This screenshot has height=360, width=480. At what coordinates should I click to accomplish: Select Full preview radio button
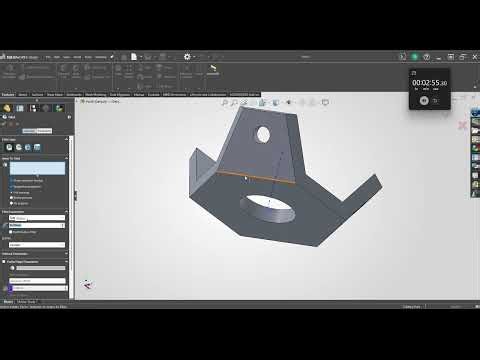click(11, 193)
